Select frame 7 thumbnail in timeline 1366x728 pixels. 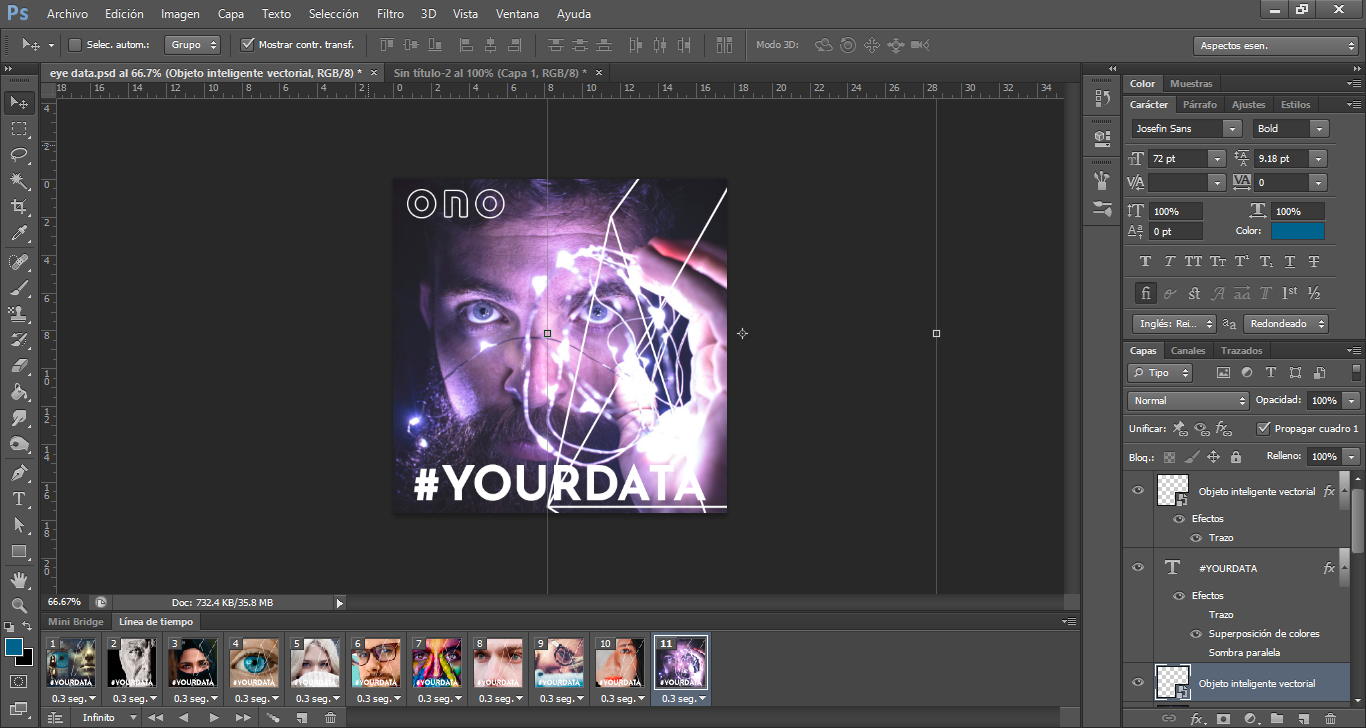[x=437, y=662]
